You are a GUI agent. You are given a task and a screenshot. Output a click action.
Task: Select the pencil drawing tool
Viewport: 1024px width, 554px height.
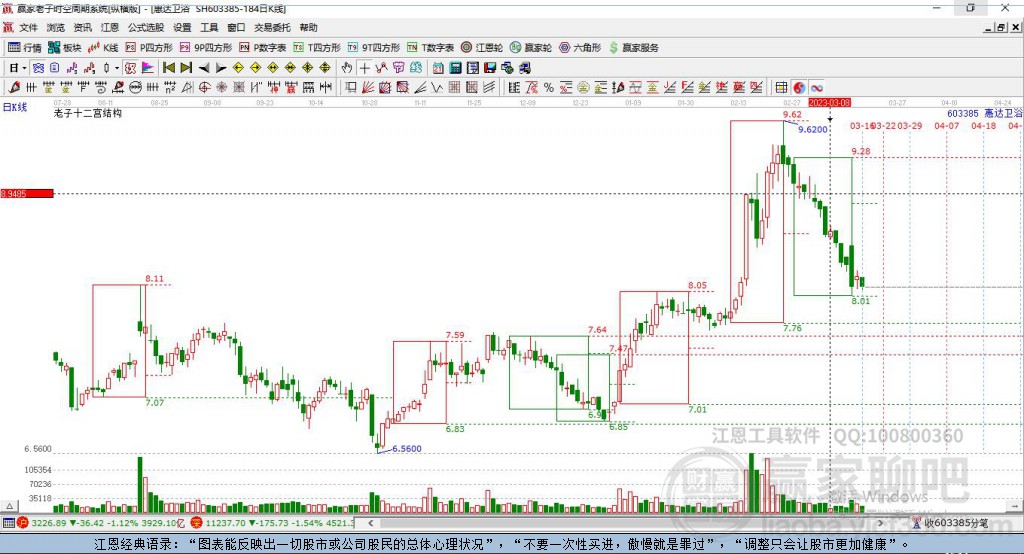[14, 87]
